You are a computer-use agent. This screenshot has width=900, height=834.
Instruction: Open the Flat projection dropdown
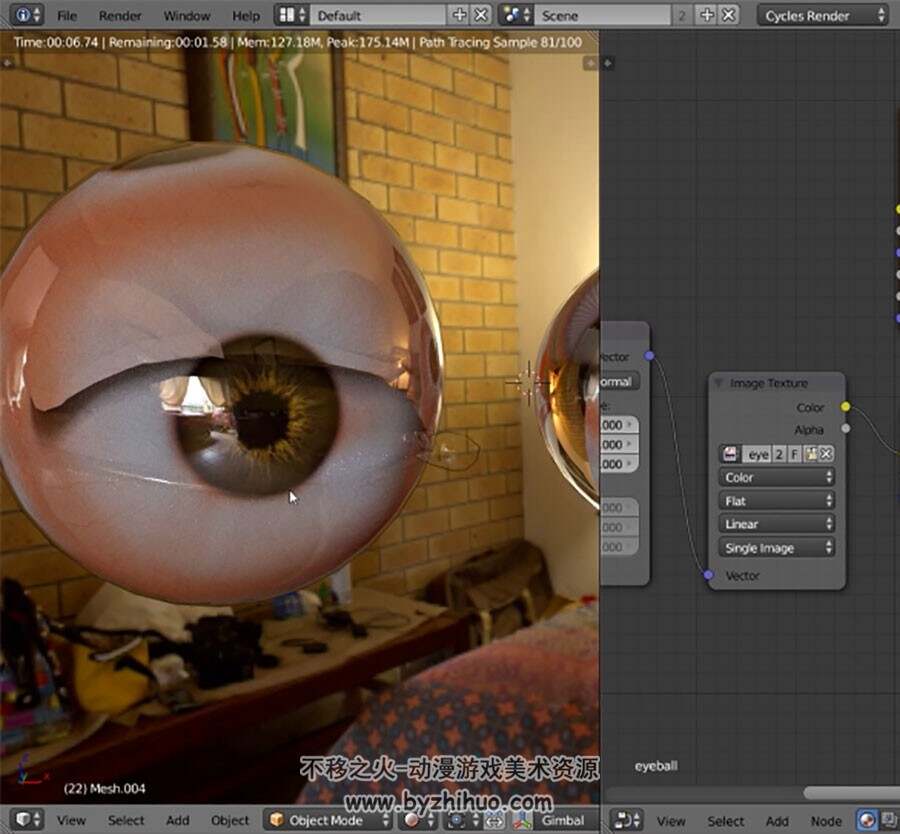[777, 501]
